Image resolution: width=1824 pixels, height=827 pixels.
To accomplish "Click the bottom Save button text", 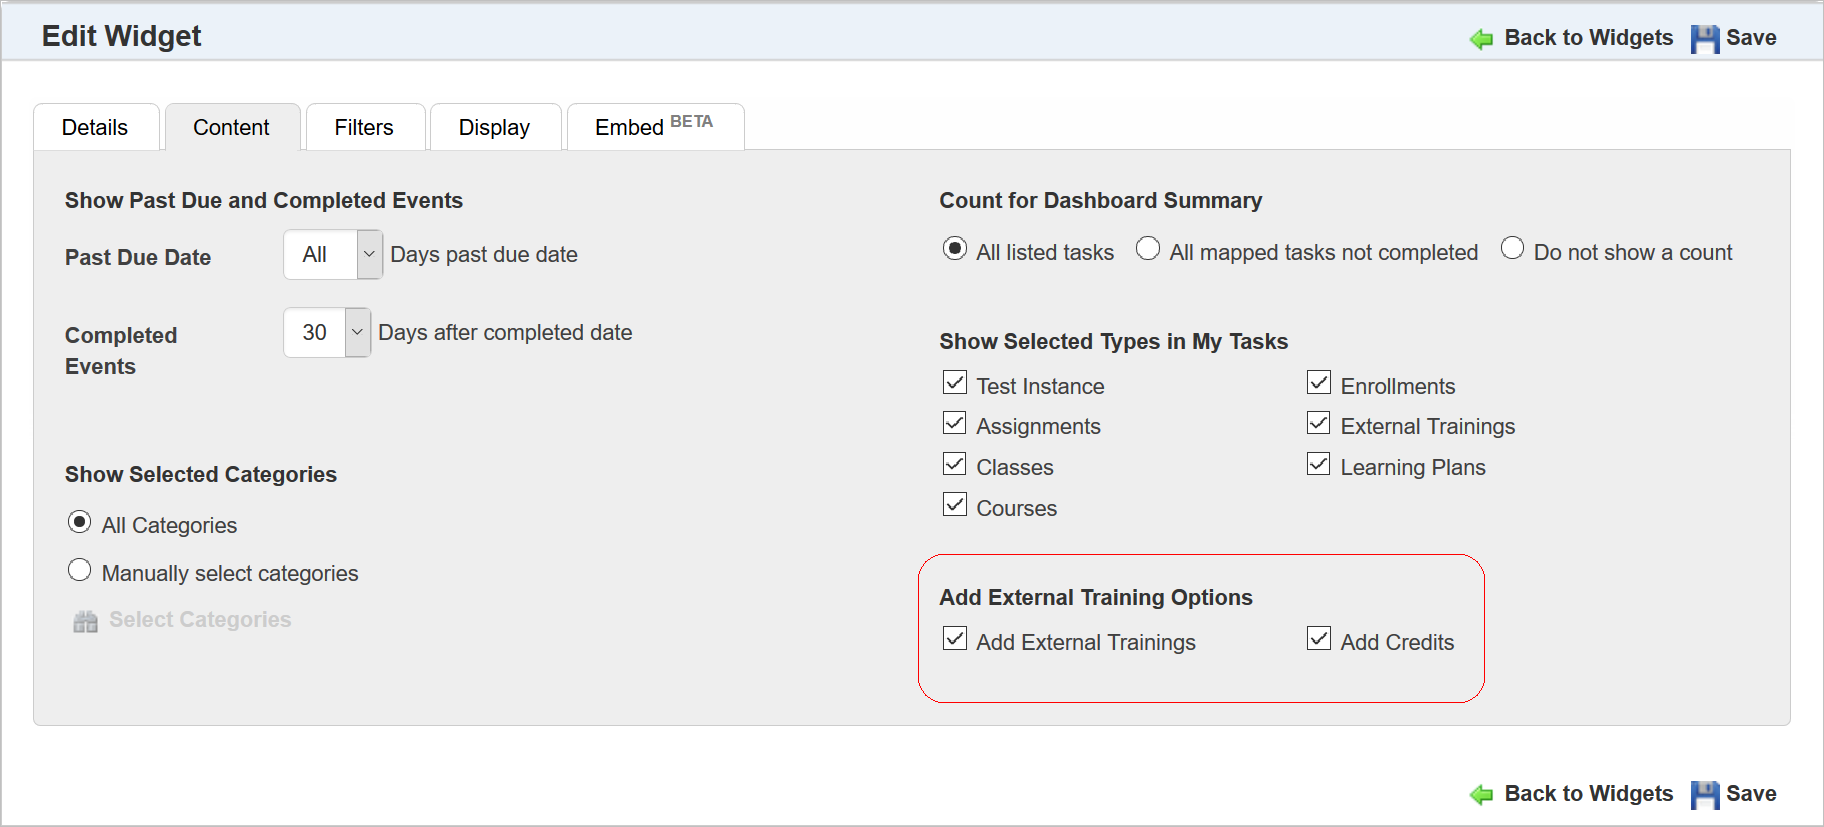I will point(1751,794).
